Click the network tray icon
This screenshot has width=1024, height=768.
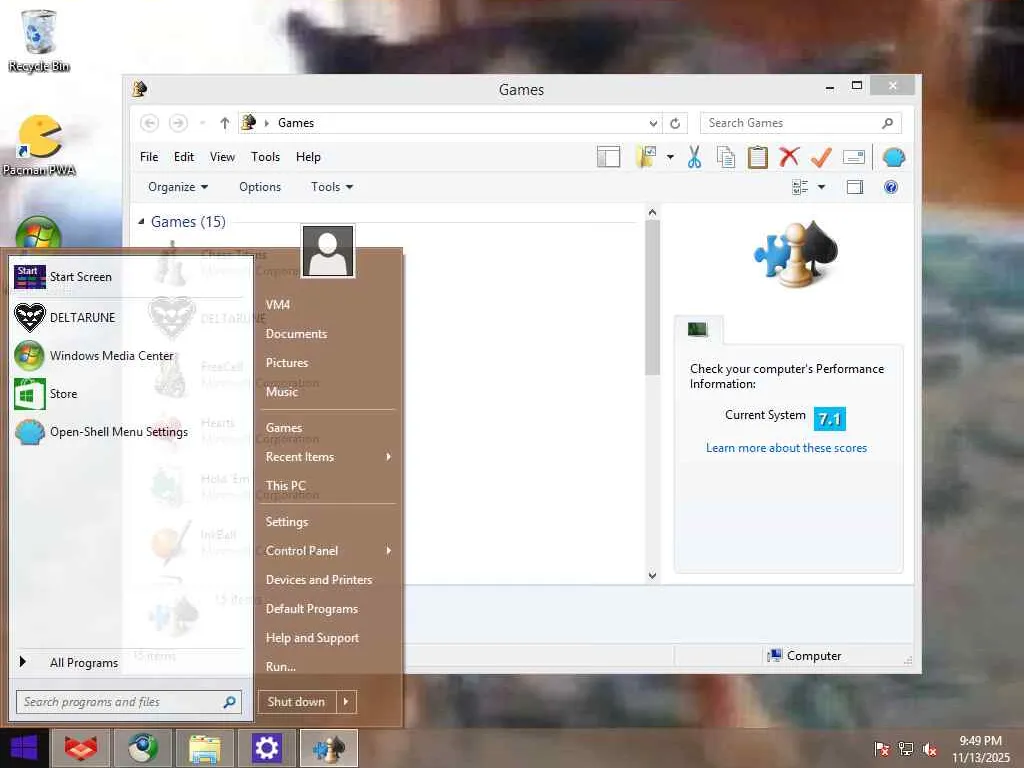(x=906, y=749)
